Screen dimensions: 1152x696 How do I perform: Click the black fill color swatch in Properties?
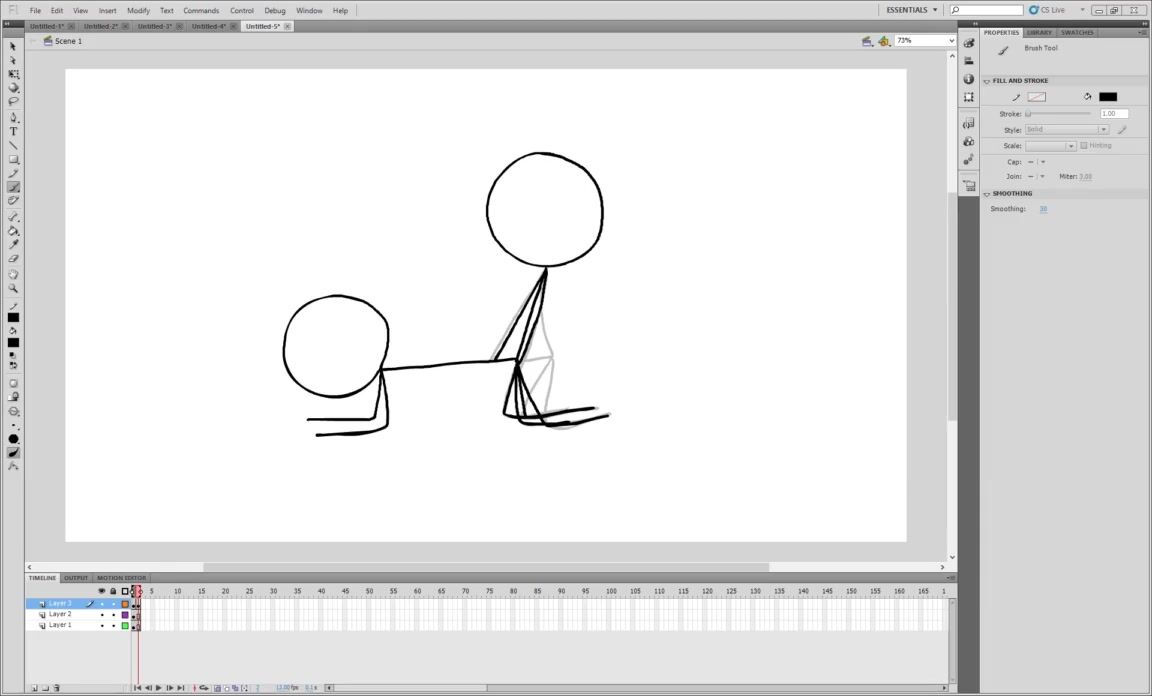coord(1107,97)
